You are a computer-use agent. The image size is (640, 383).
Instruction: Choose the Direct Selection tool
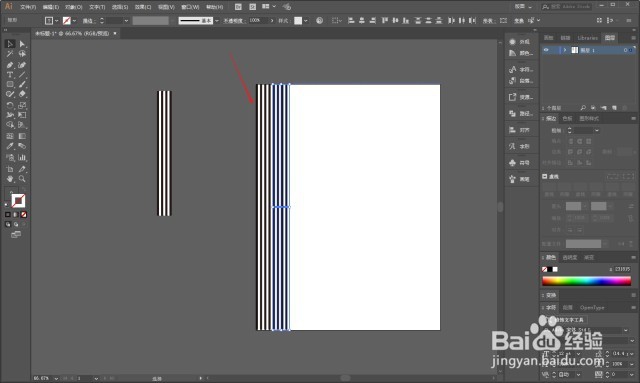pyautogui.click(x=22, y=44)
